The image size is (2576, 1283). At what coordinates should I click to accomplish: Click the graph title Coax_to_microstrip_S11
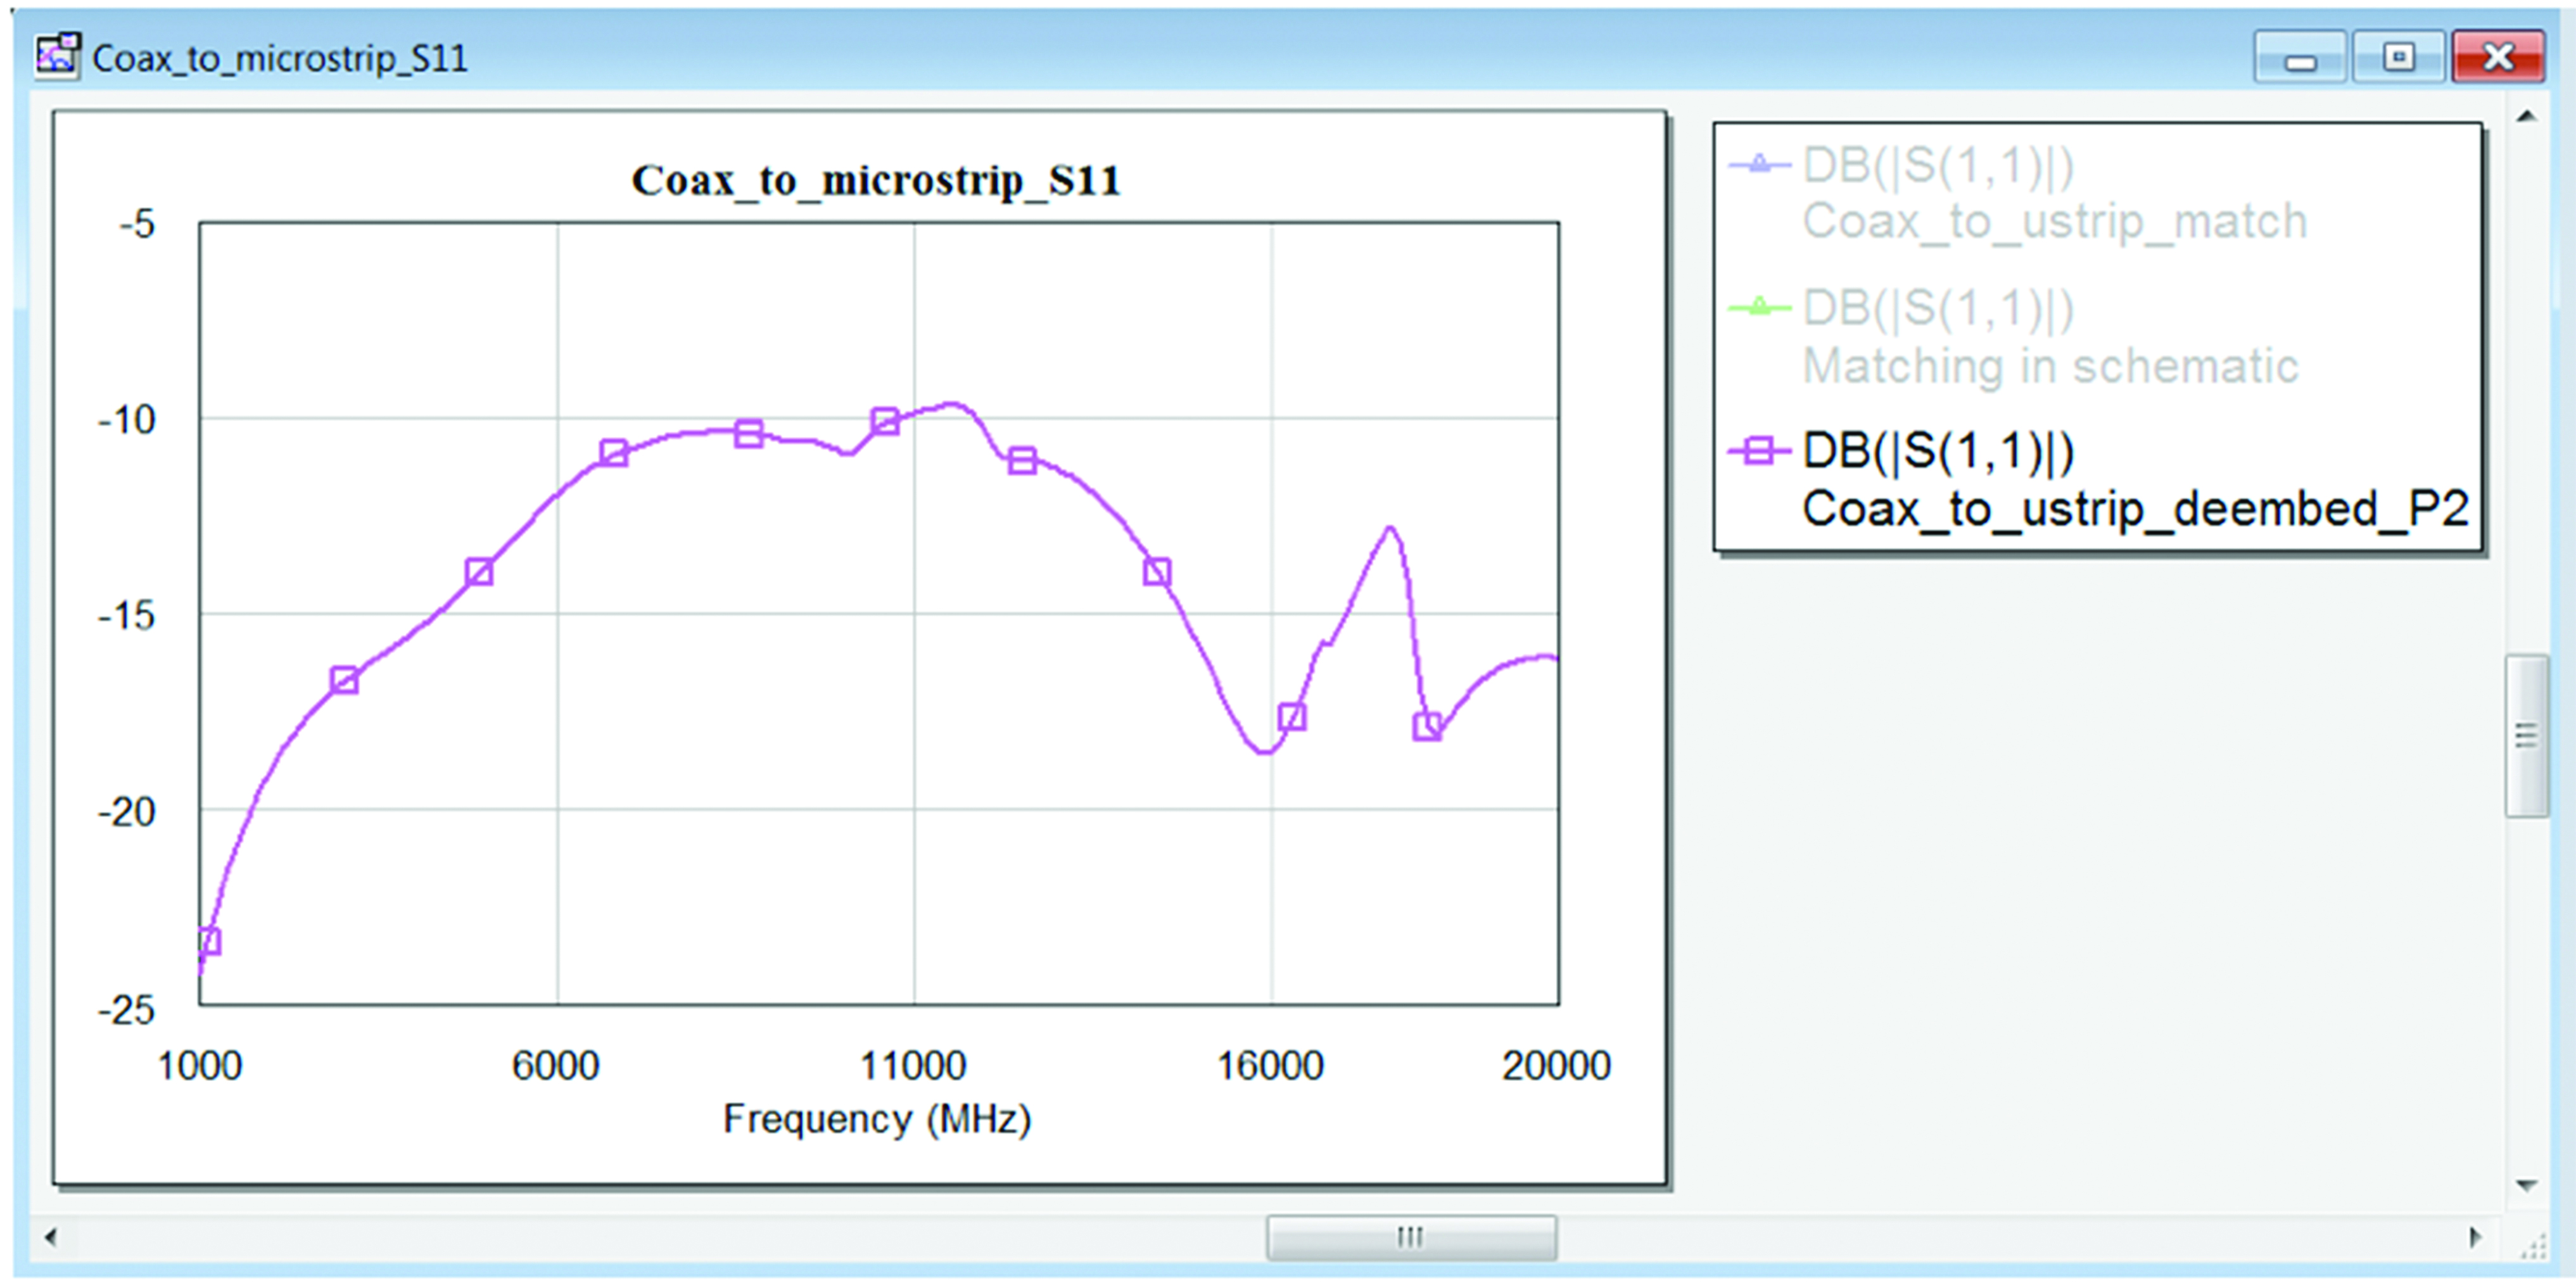pos(876,181)
